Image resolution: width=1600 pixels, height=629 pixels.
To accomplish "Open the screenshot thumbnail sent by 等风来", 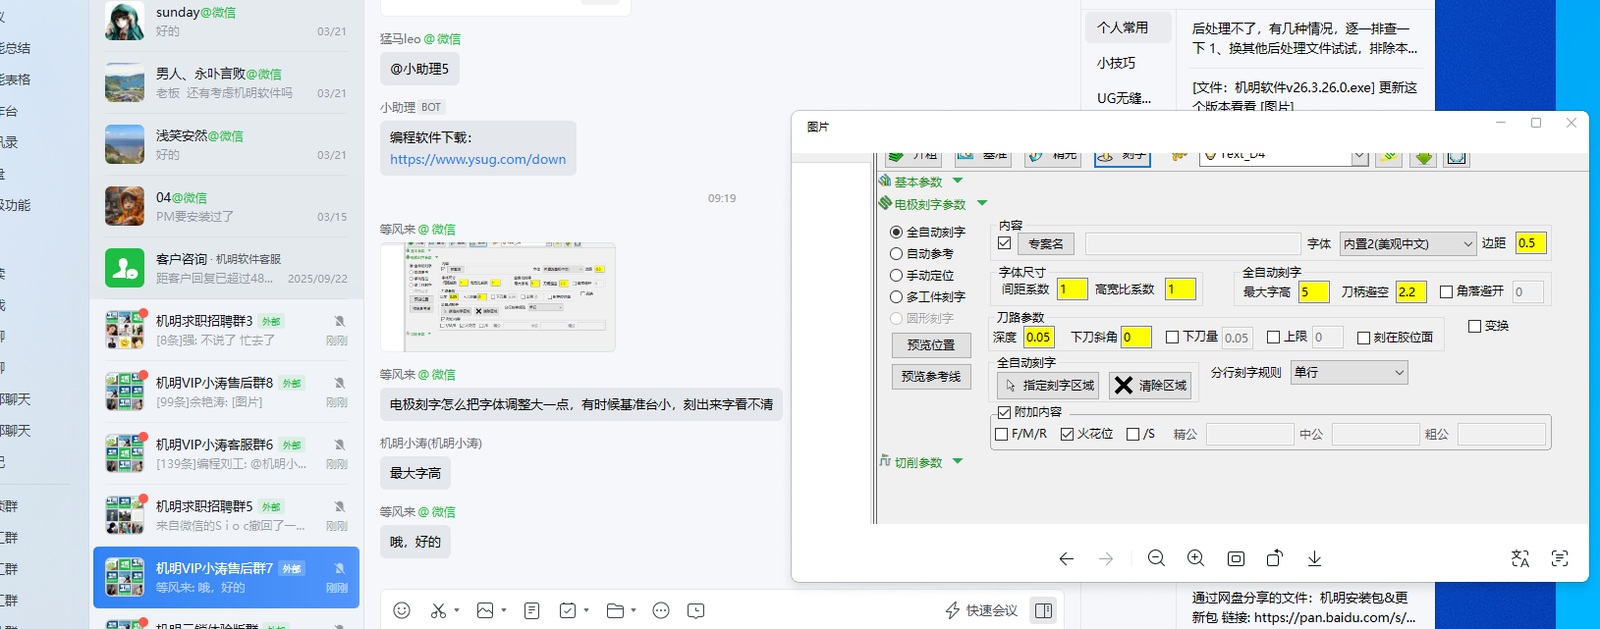I will coord(498,297).
